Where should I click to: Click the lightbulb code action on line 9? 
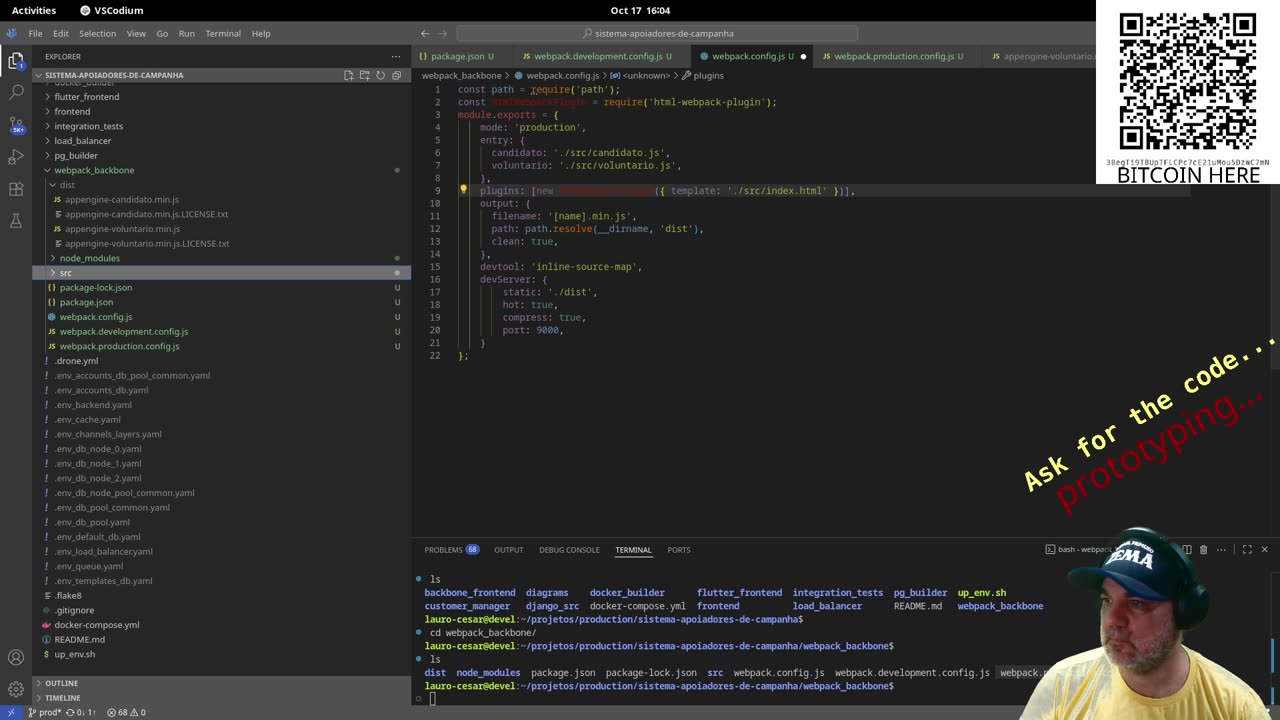463,190
